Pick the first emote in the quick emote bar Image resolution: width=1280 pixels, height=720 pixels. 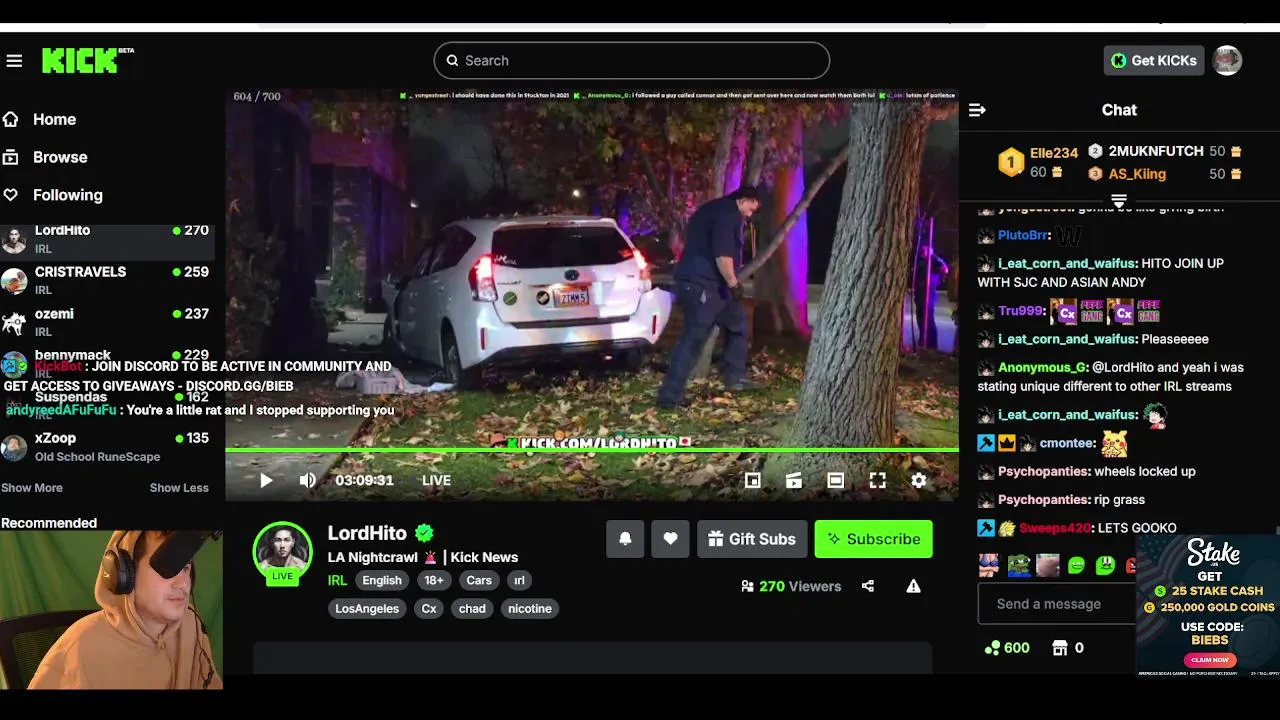[988, 565]
